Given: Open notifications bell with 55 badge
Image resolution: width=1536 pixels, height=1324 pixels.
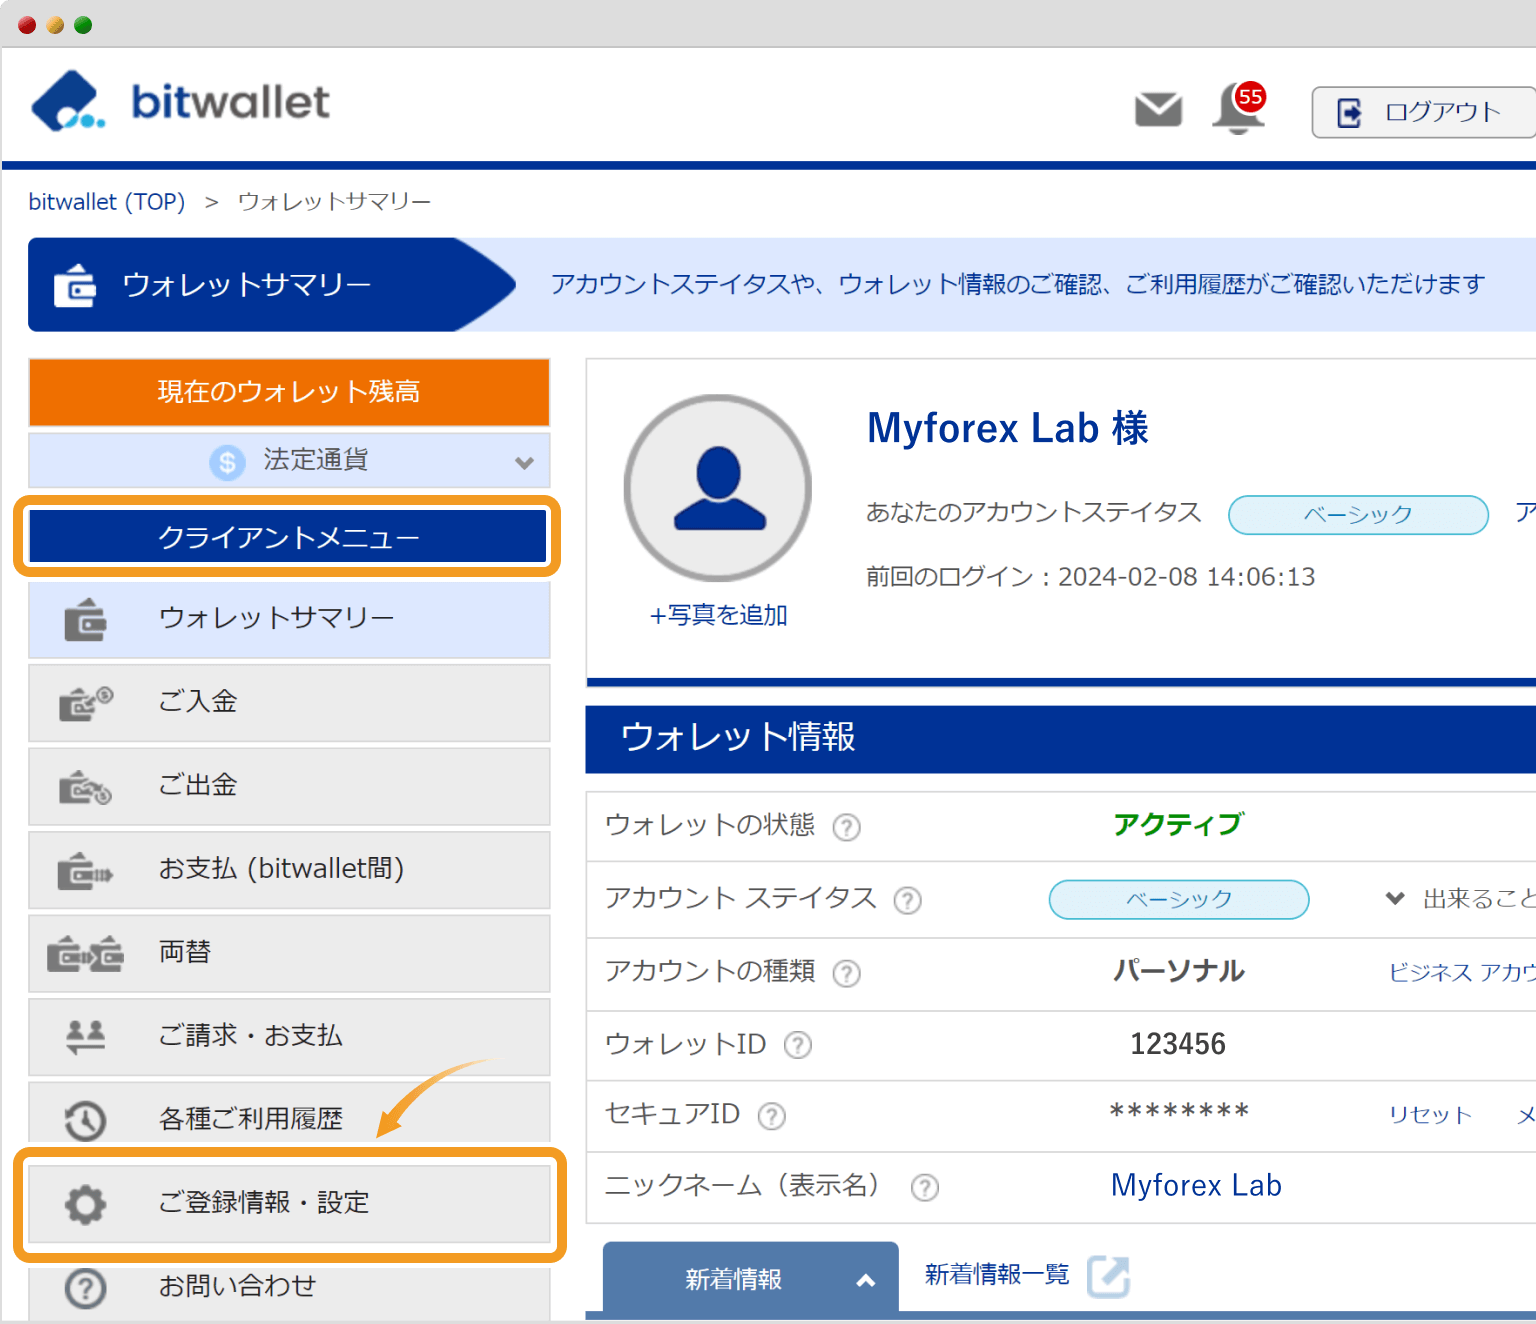Looking at the screenshot, I should click(x=1239, y=108).
